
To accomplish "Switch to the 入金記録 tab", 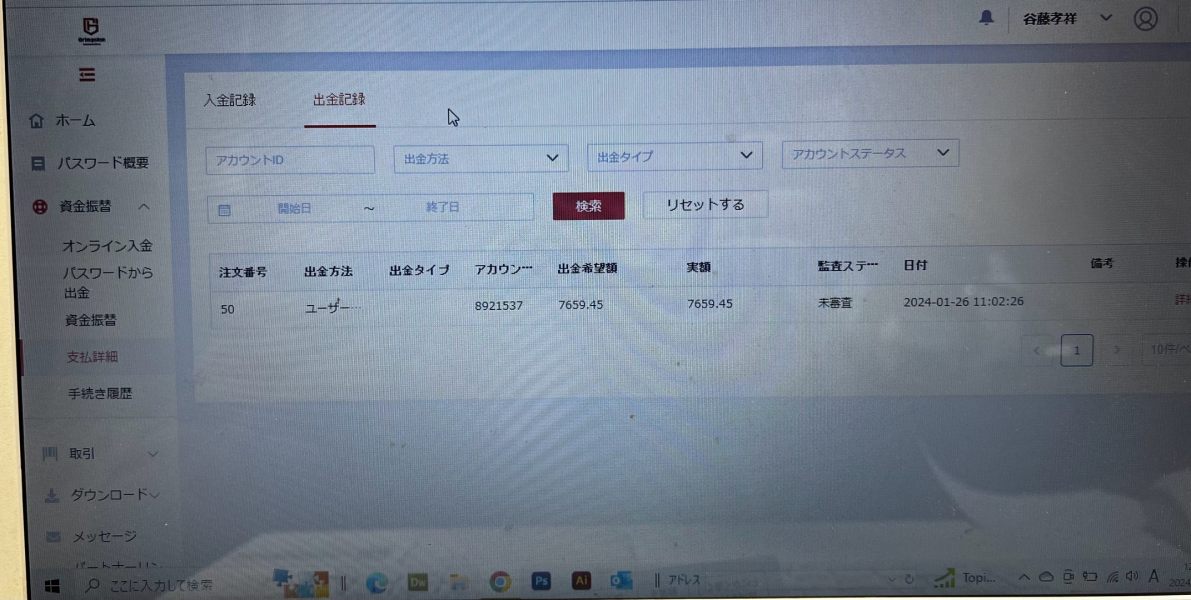I will click(x=229, y=100).
